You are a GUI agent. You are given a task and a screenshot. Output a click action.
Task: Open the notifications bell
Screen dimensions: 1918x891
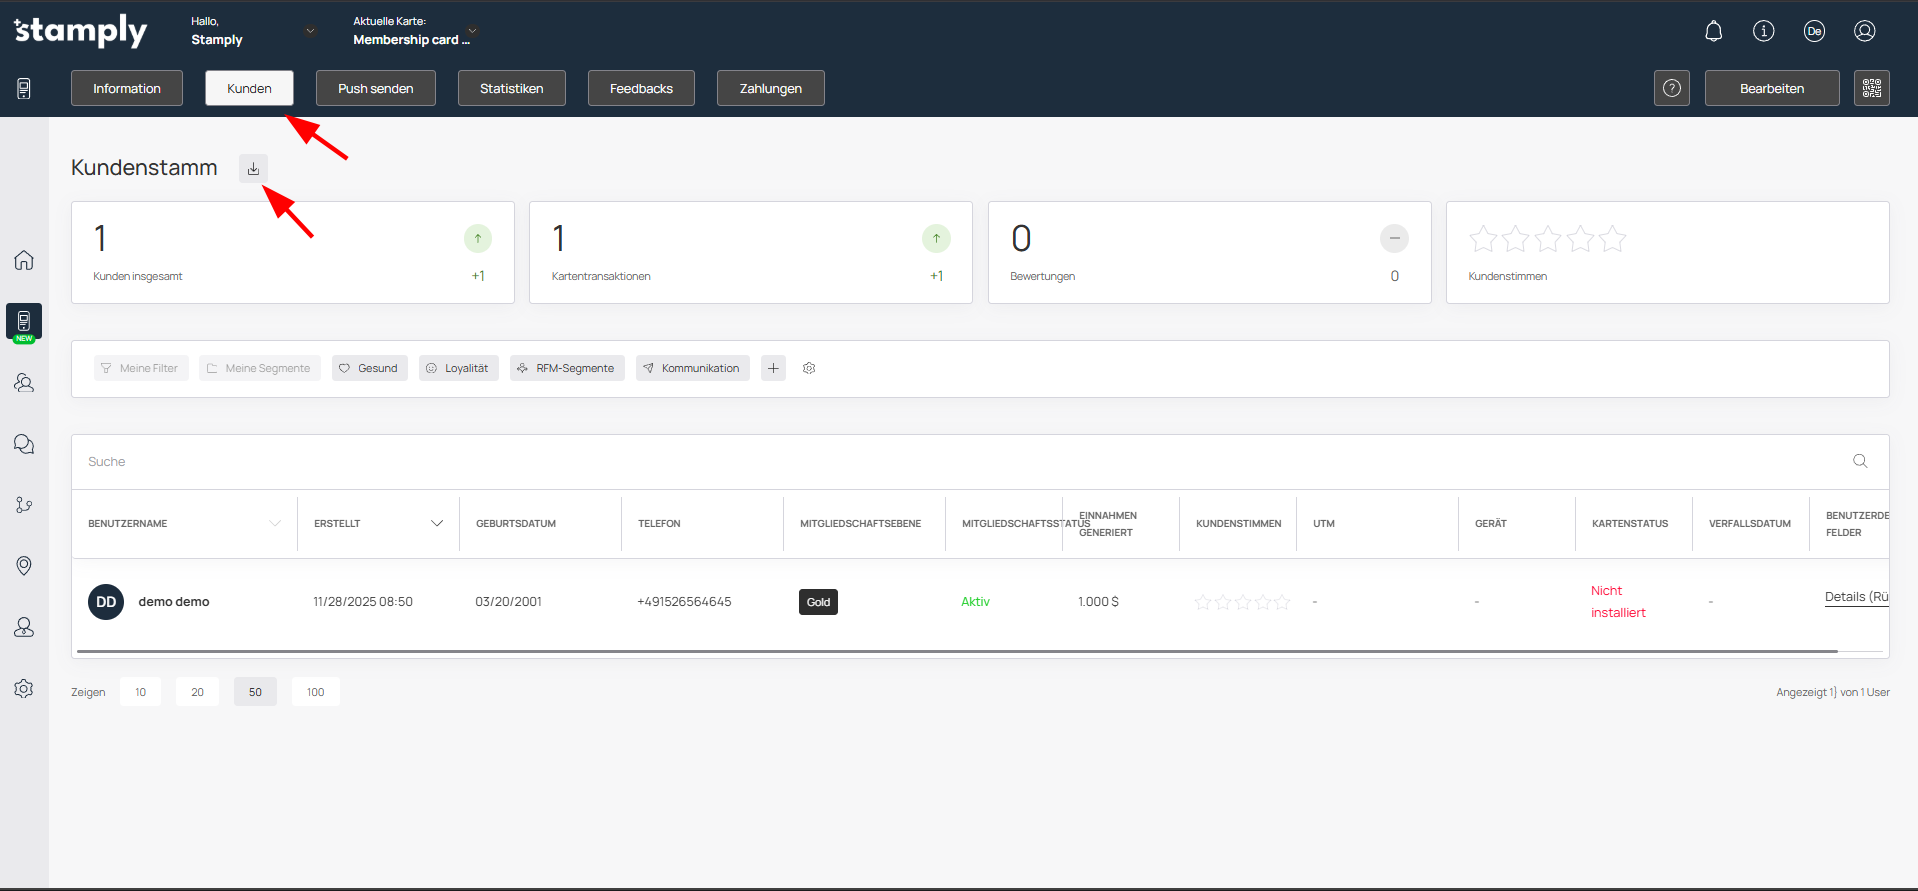(1713, 31)
